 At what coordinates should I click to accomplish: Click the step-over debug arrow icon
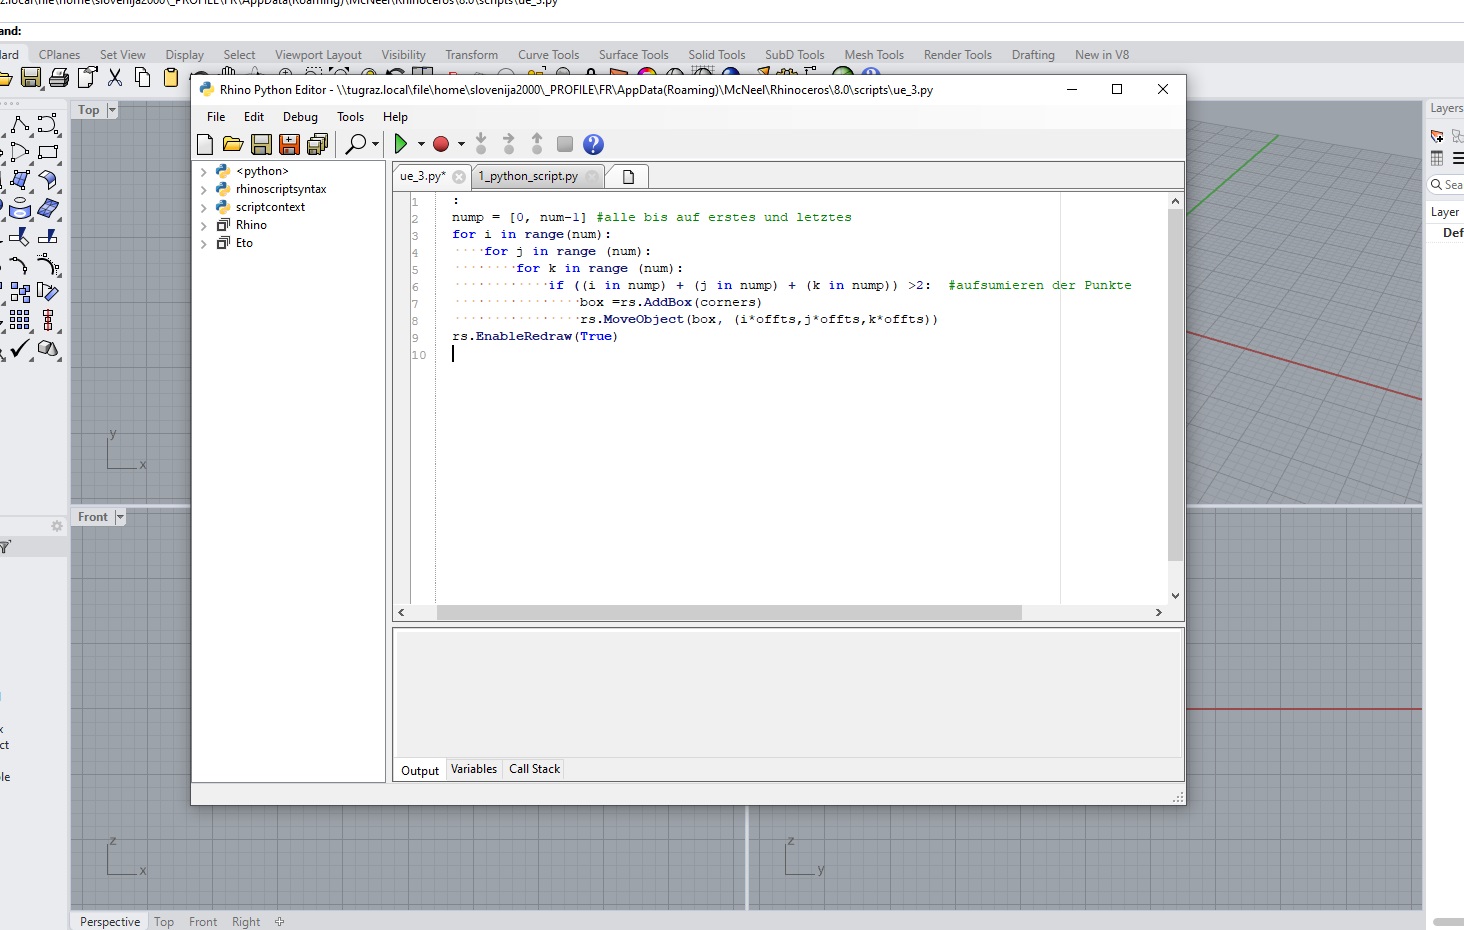coord(509,144)
